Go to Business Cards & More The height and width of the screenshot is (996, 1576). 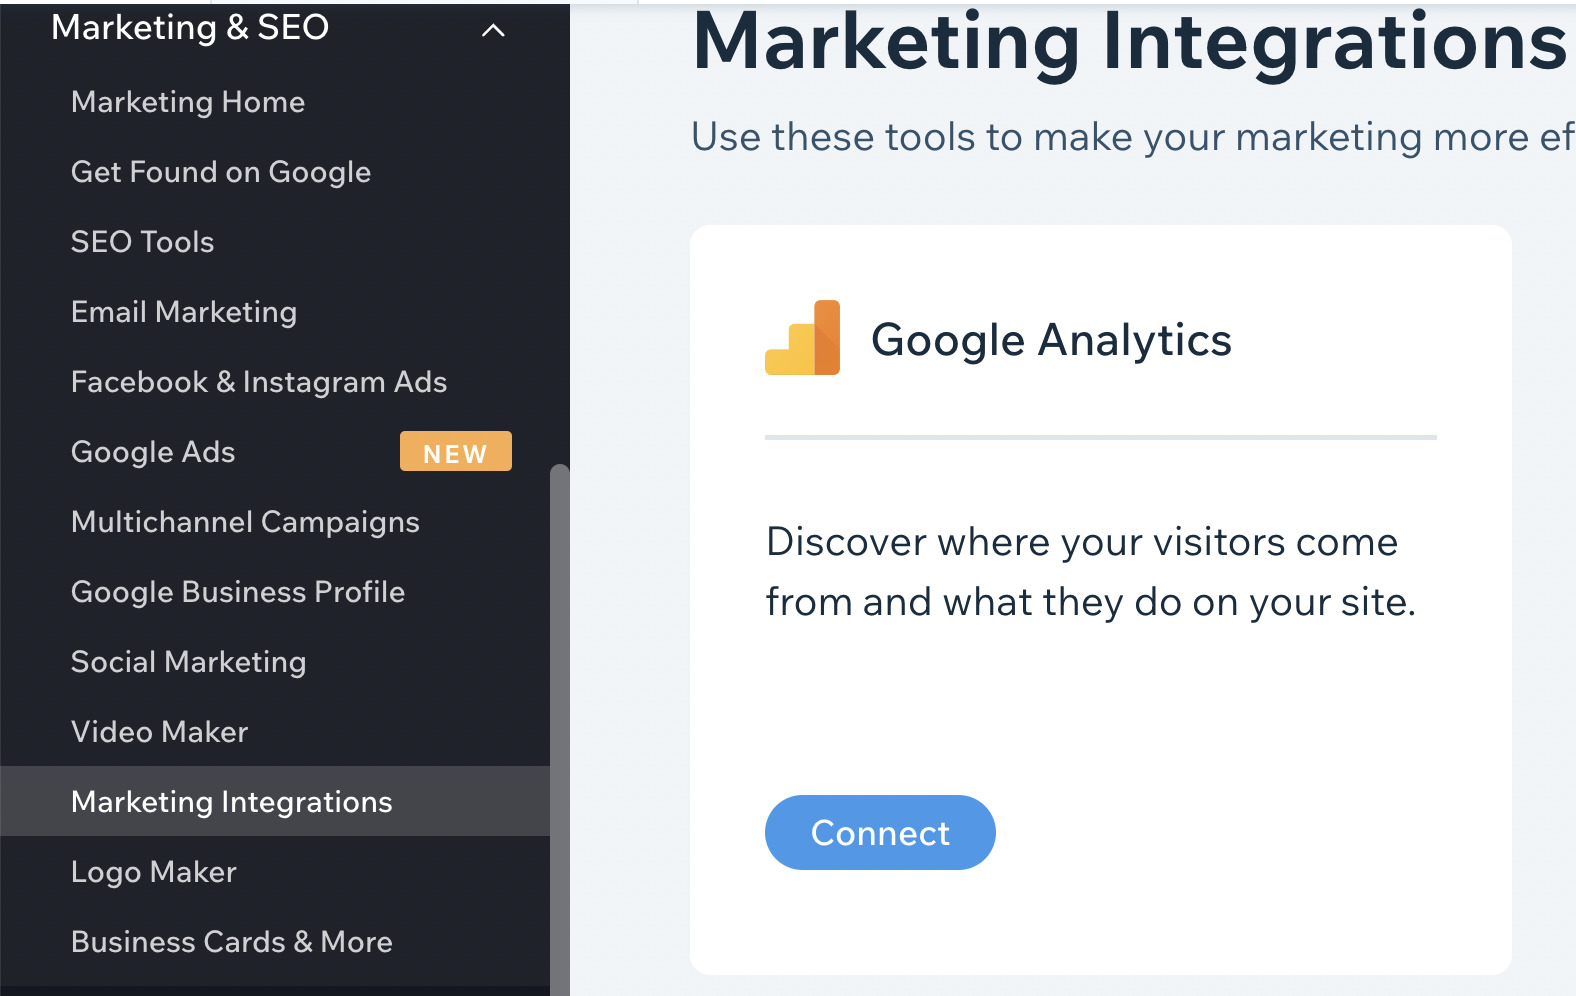[x=231, y=941]
